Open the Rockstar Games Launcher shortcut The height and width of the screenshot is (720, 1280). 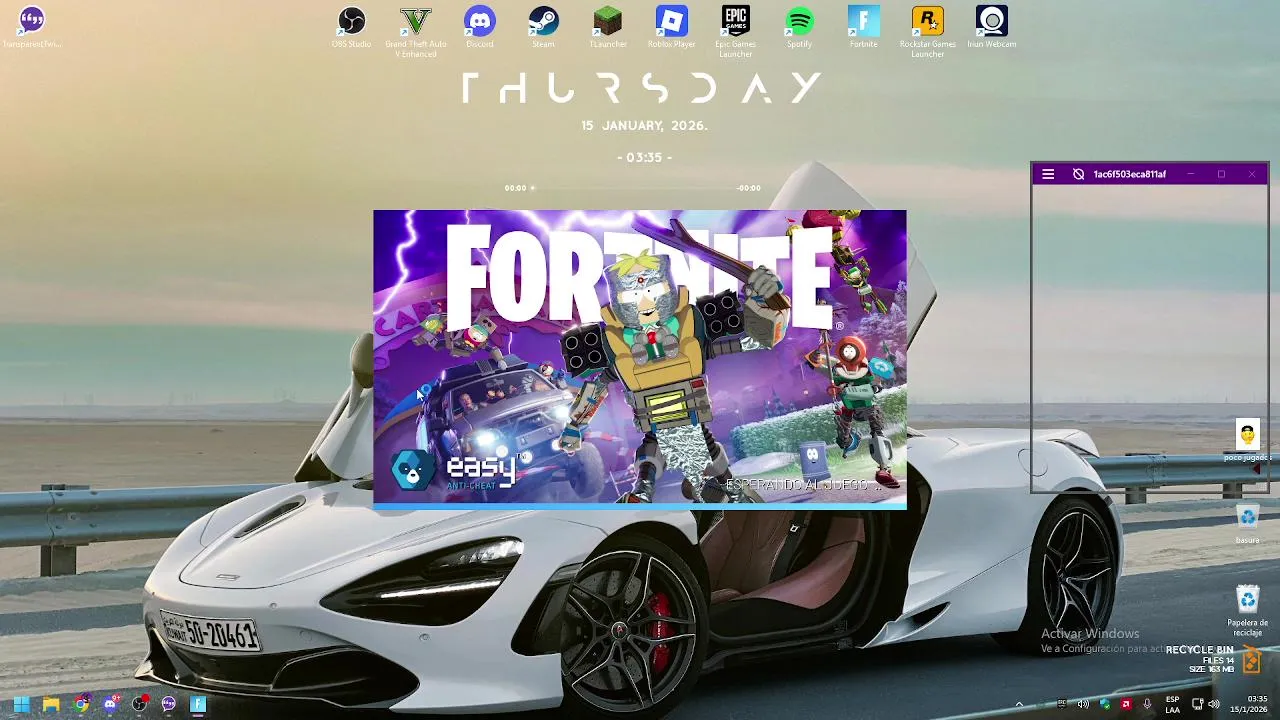tap(927, 32)
